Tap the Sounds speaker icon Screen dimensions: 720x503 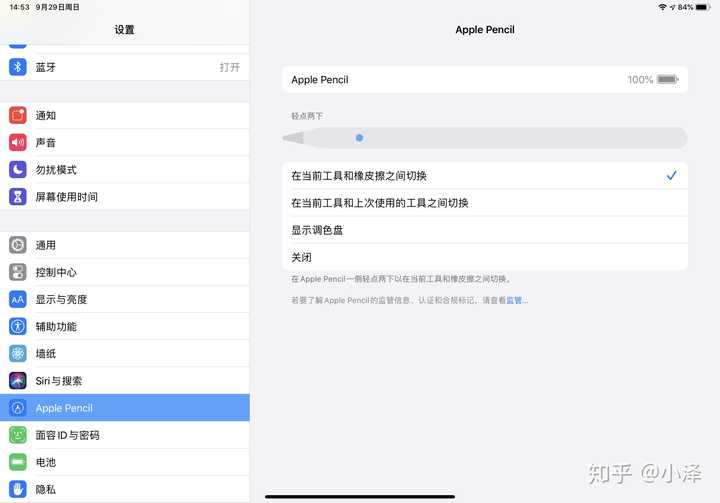click(x=17, y=142)
